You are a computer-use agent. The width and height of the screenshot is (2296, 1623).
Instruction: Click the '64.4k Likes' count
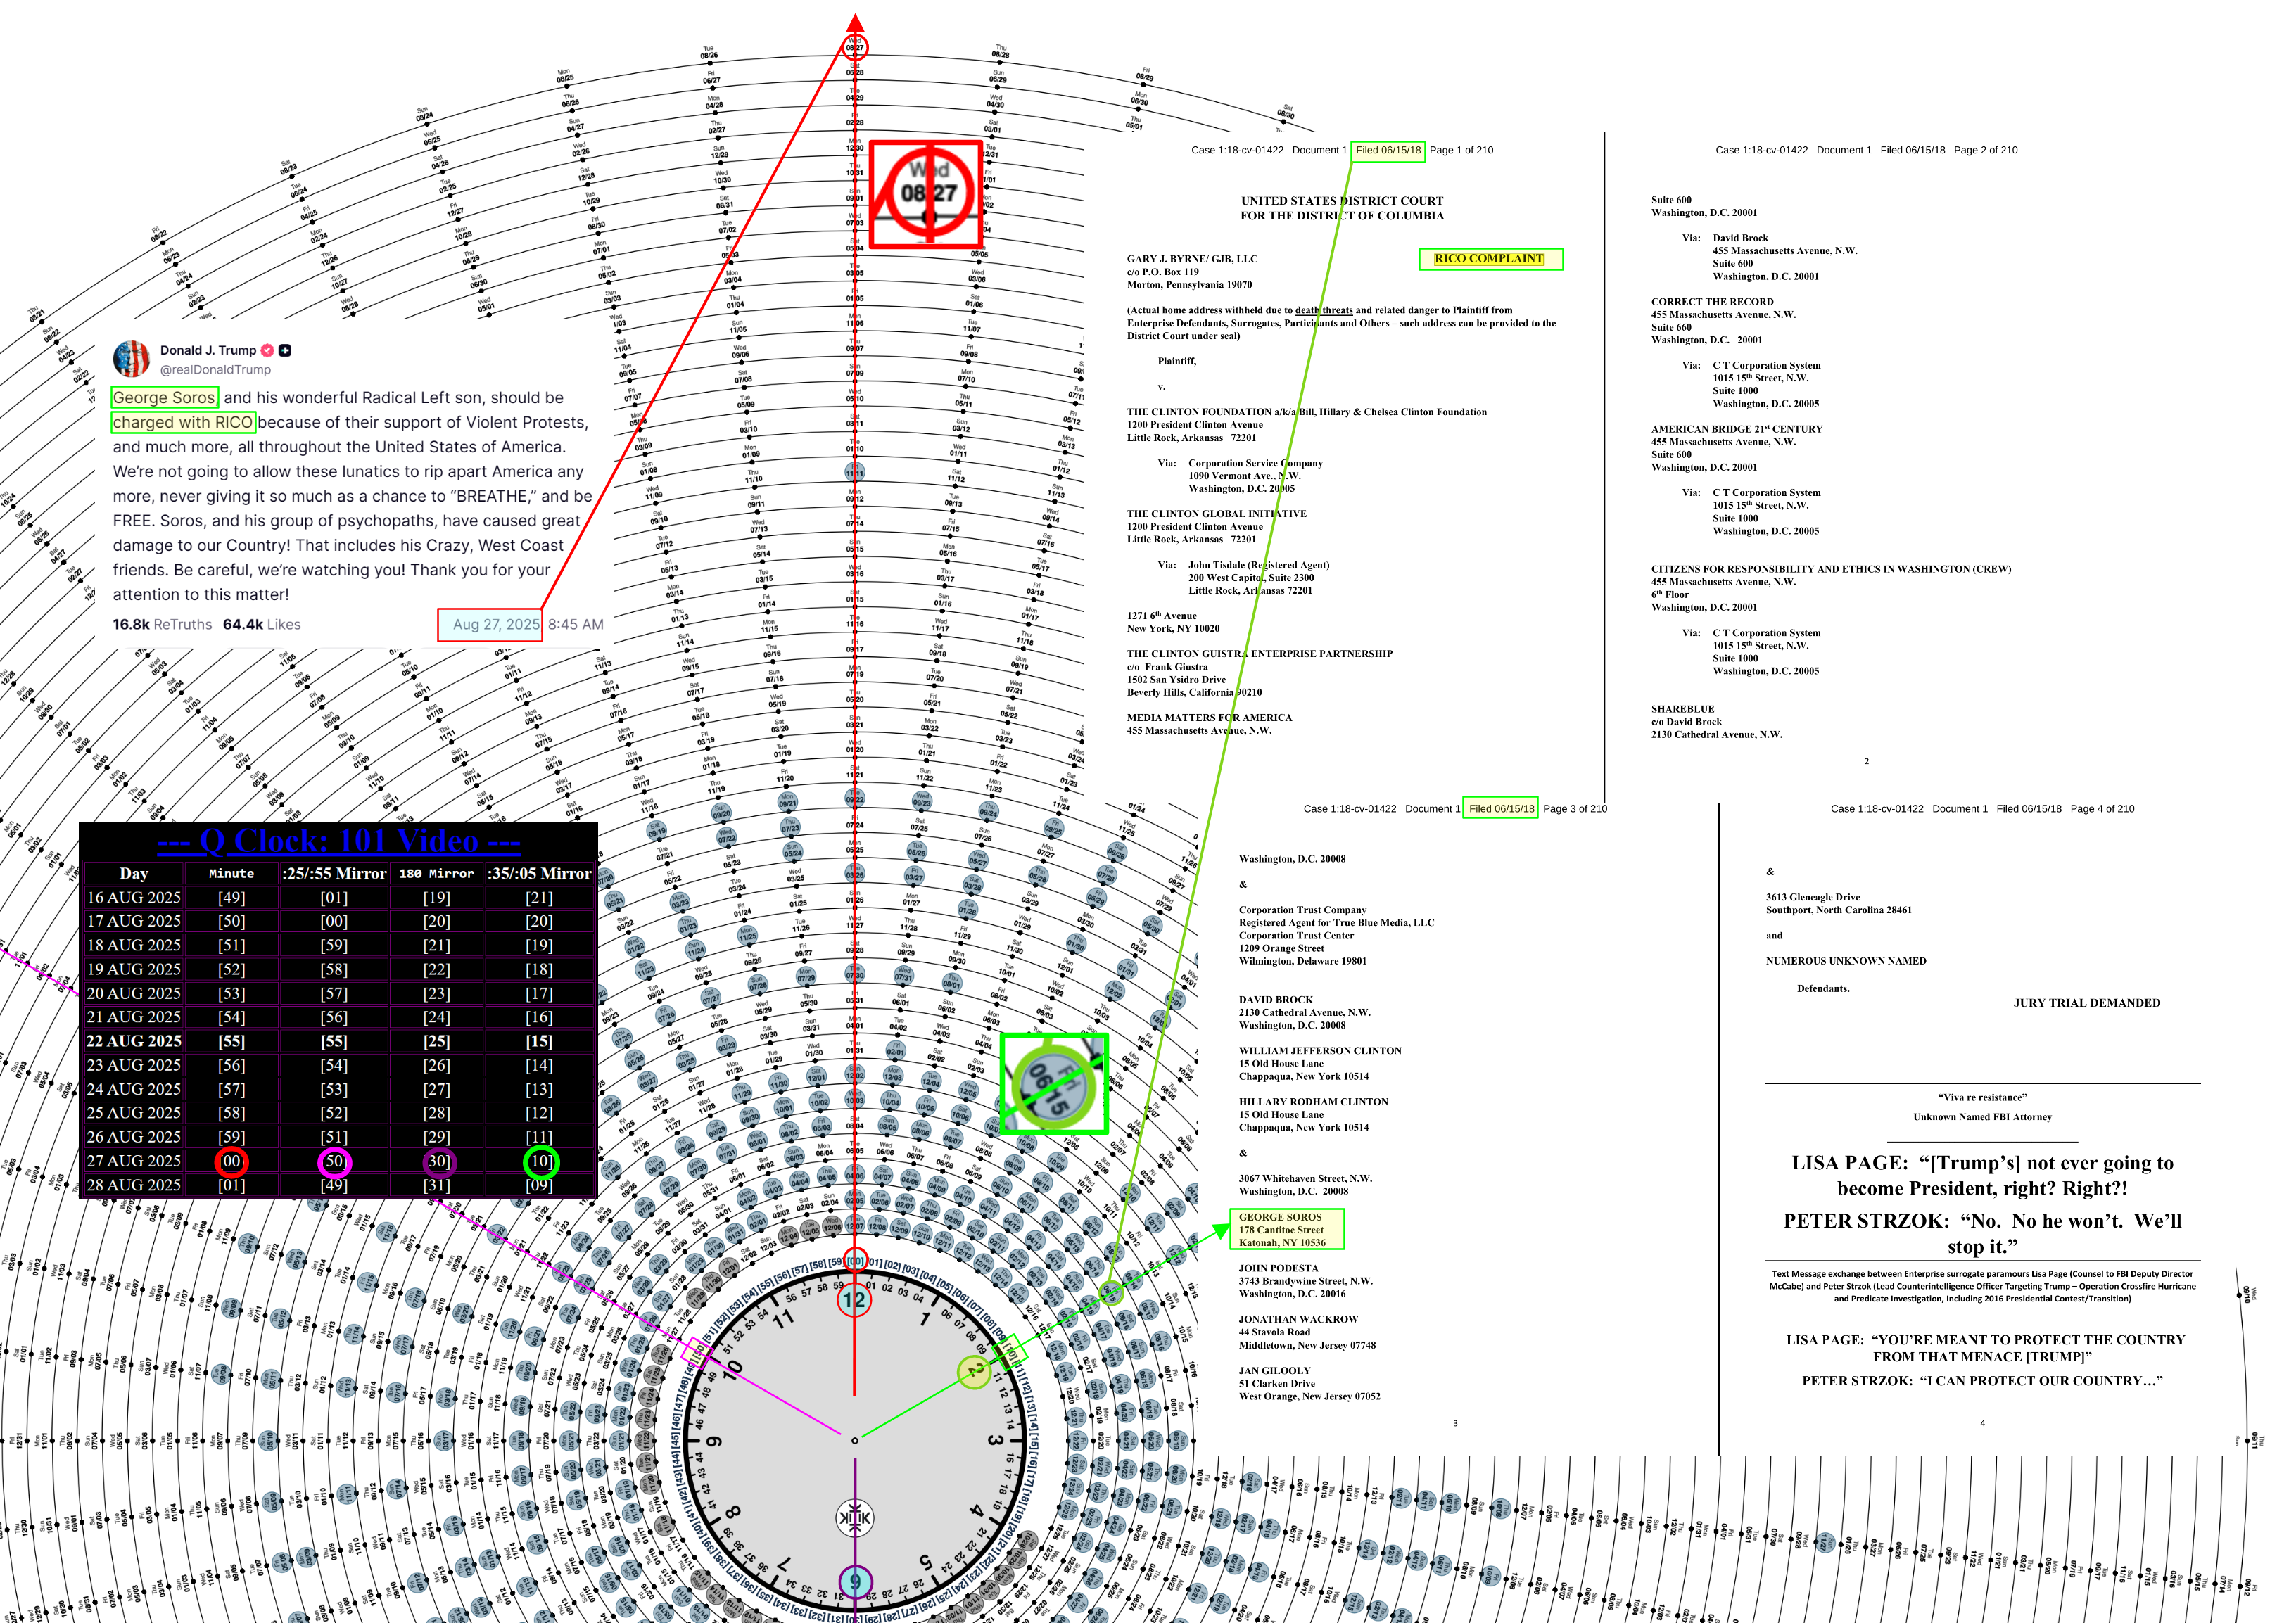[x=261, y=624]
